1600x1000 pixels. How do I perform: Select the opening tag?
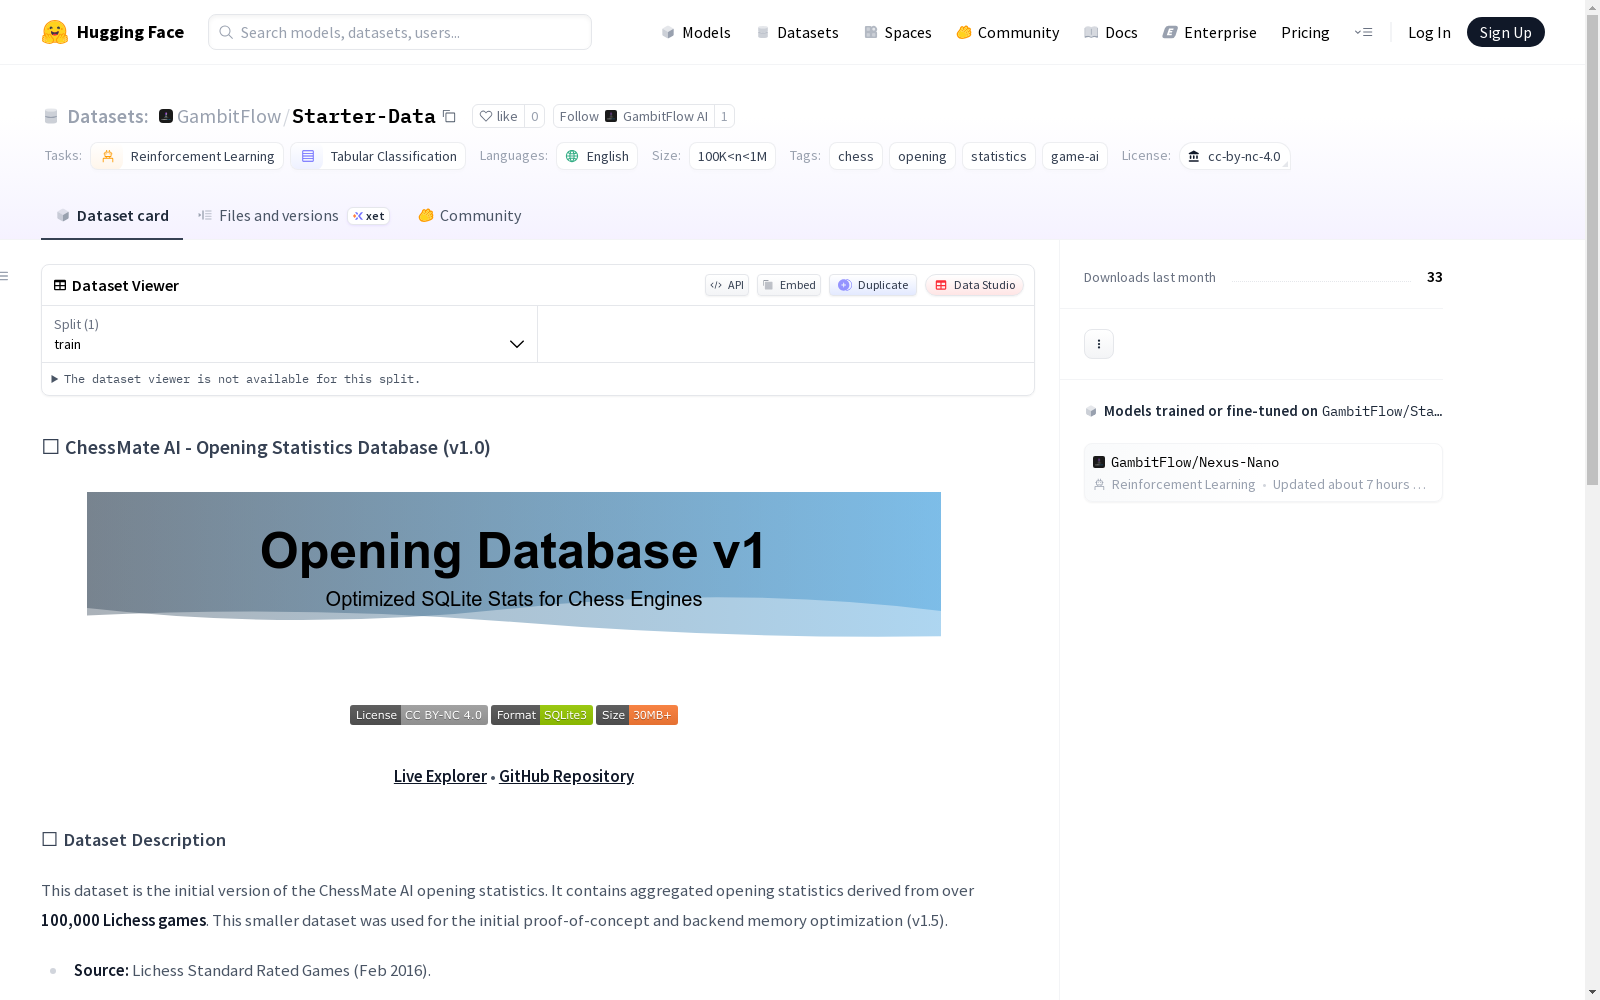(x=922, y=156)
